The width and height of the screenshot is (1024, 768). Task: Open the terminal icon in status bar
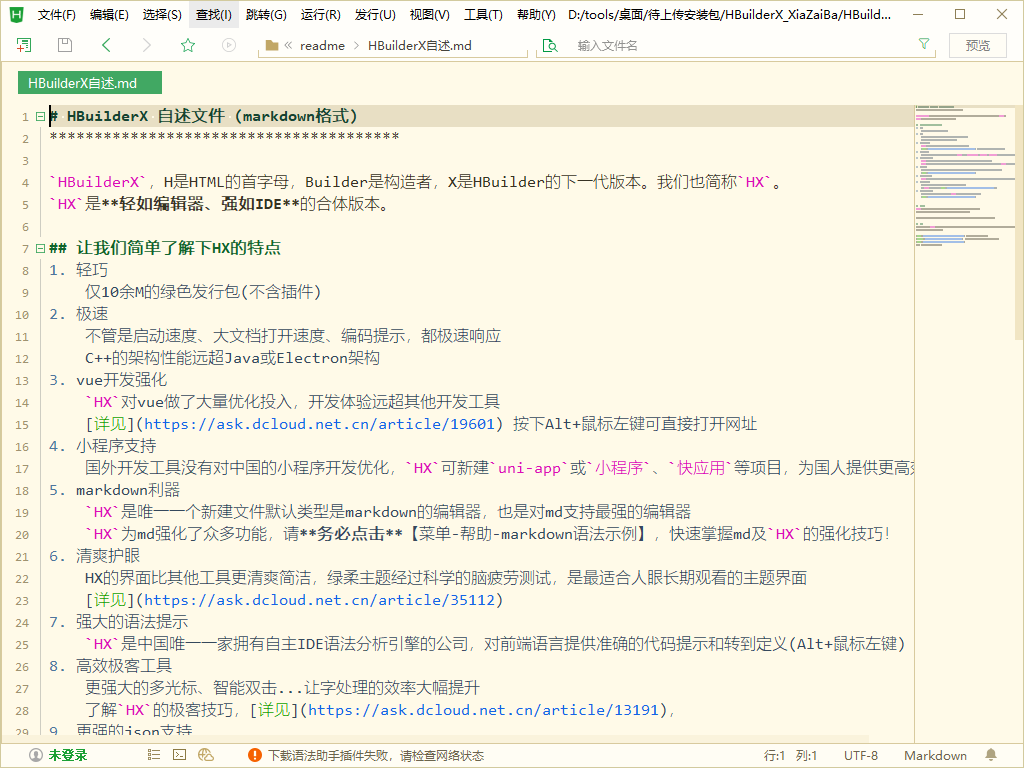pyautogui.click(x=180, y=755)
